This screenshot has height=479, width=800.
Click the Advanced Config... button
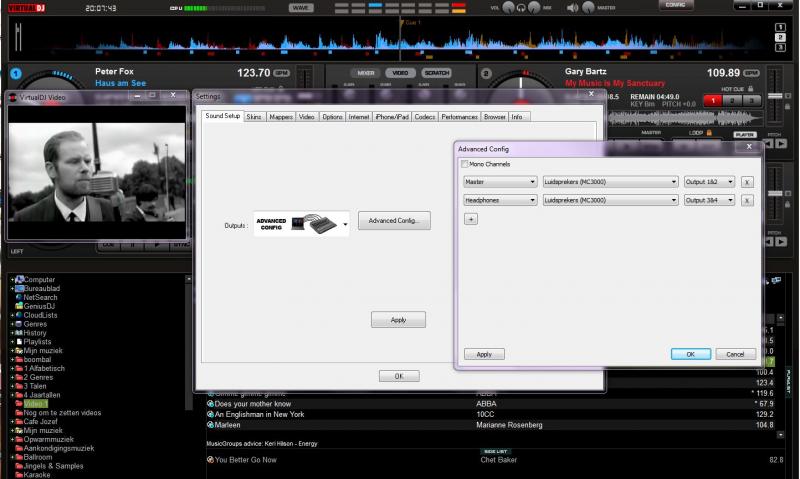(x=394, y=221)
